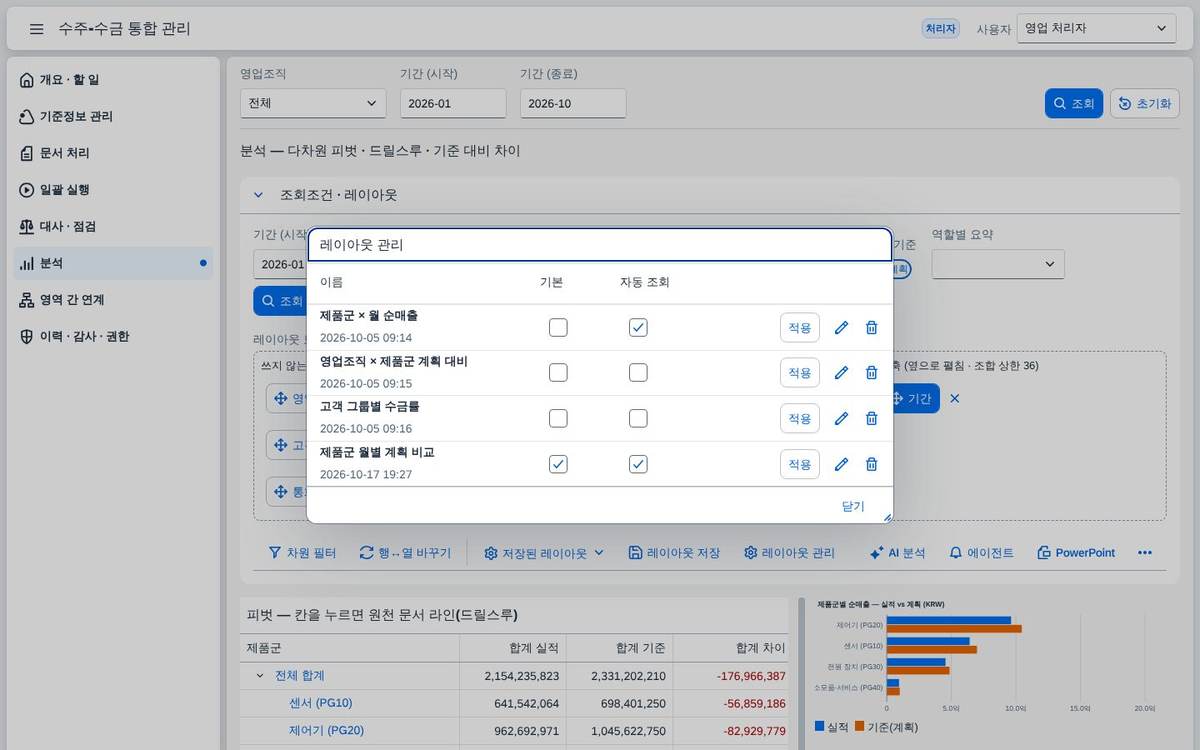Uncheck 자동 조회 for 제품군 월별 계획 비교

point(638,464)
